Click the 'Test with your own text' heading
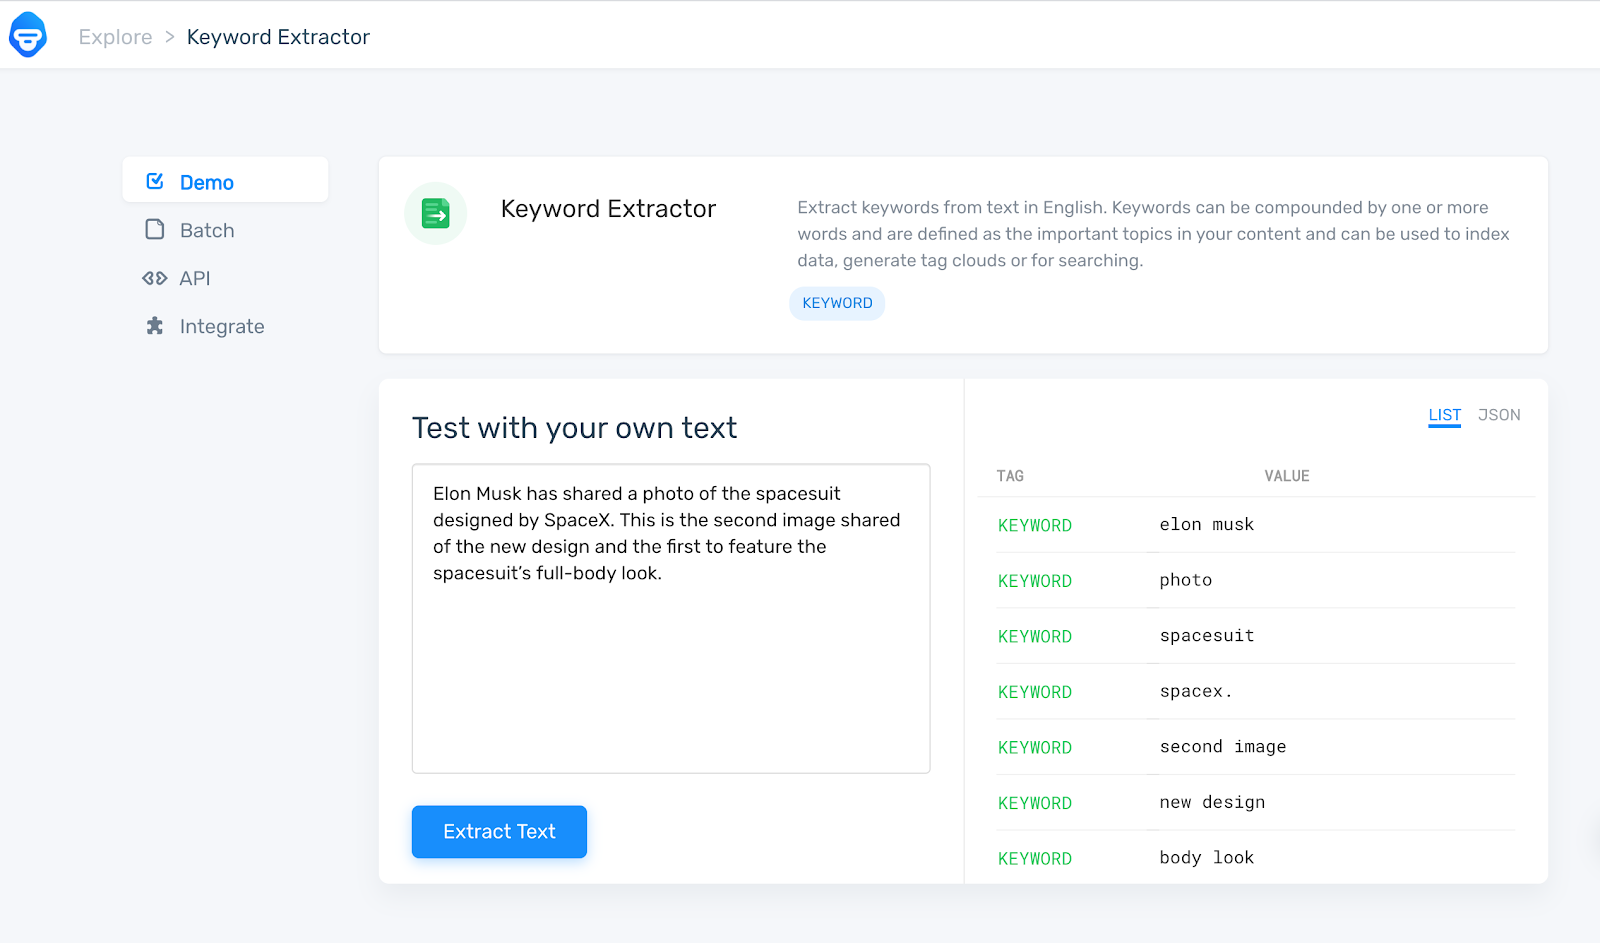The height and width of the screenshot is (943, 1600). coord(575,428)
